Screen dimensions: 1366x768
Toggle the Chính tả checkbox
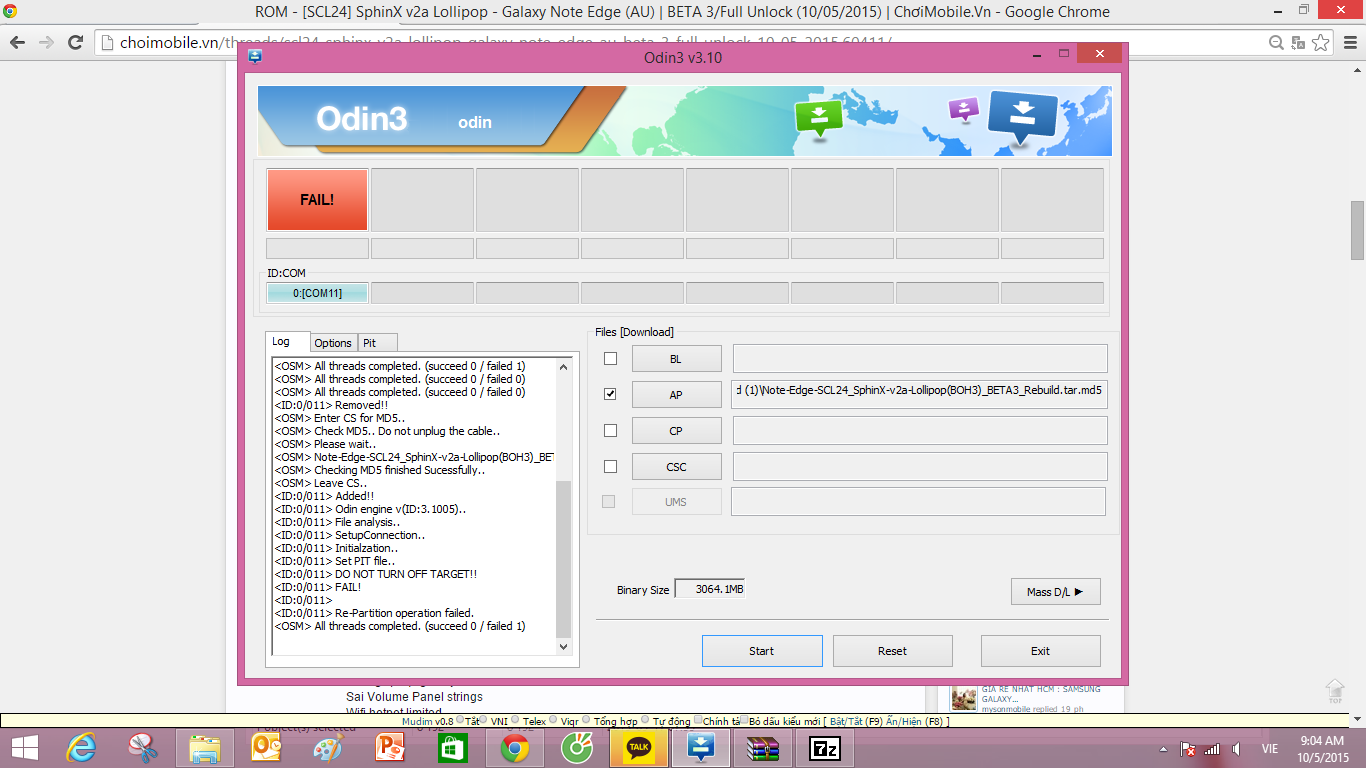tap(698, 720)
